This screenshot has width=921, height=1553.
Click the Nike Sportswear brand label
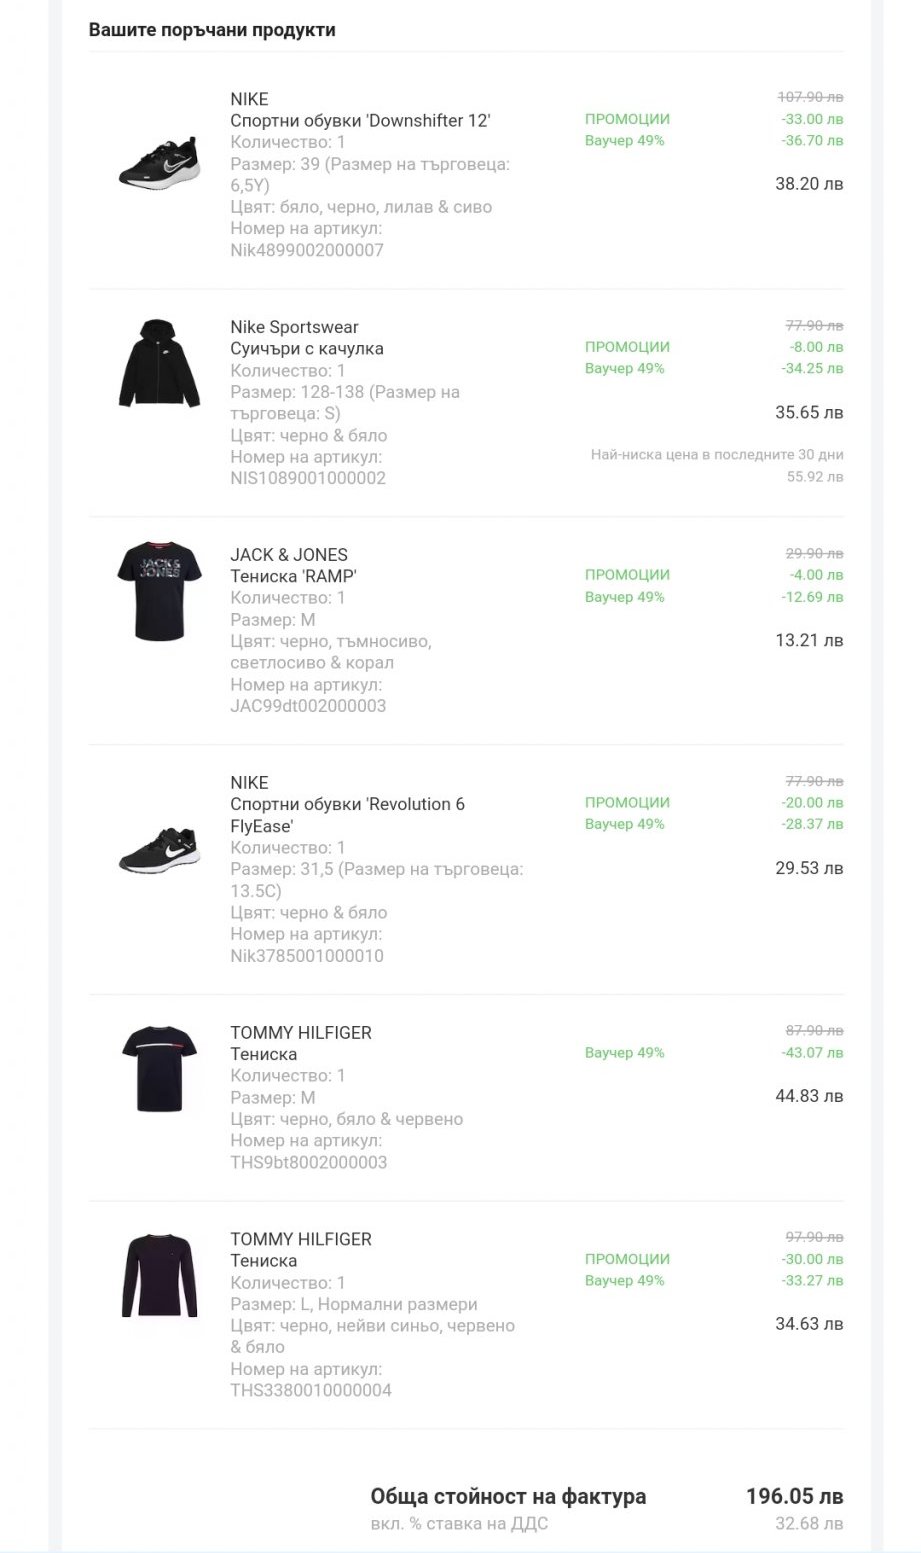(x=294, y=327)
